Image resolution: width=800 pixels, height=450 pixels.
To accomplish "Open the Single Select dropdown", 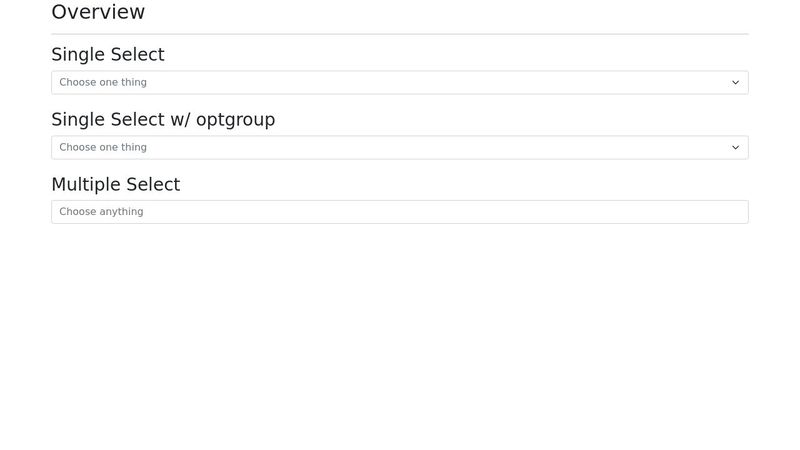I will click(x=399, y=83).
